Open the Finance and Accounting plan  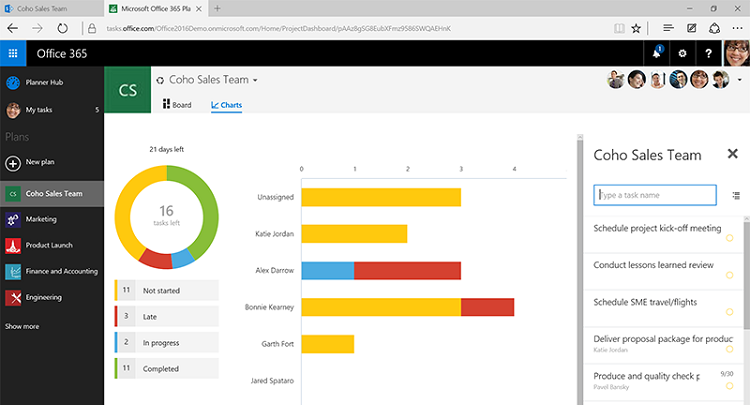[52, 271]
